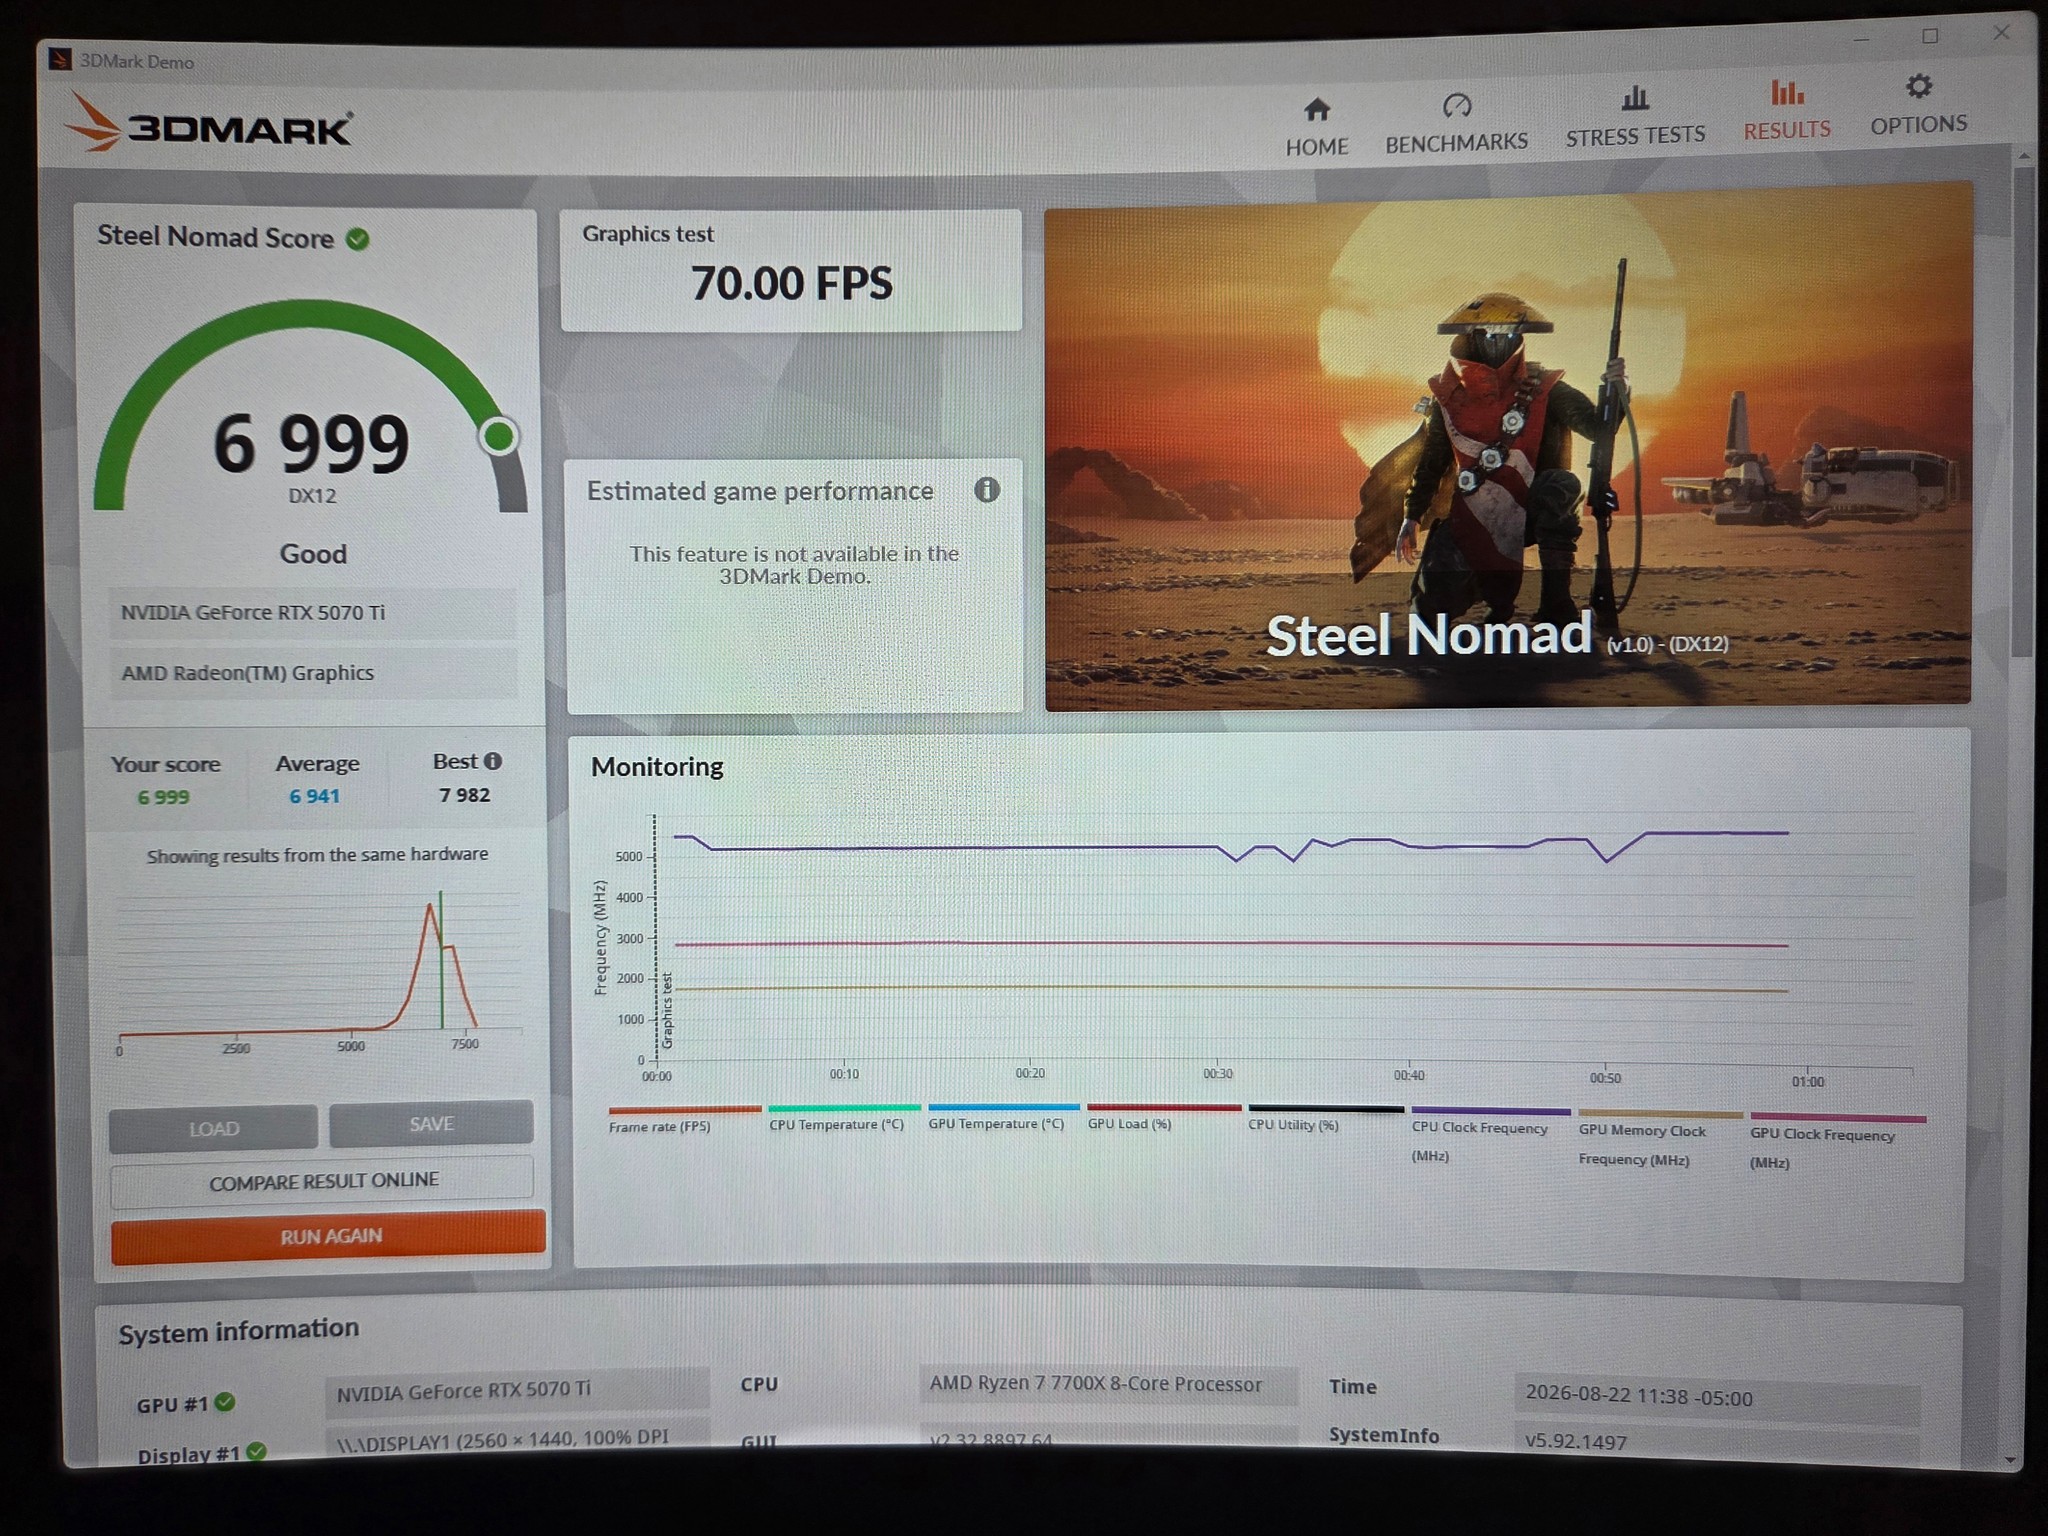This screenshot has height=1536, width=2048.
Task: Click COMPARE RESULT ONLINE button
Action: (322, 1181)
